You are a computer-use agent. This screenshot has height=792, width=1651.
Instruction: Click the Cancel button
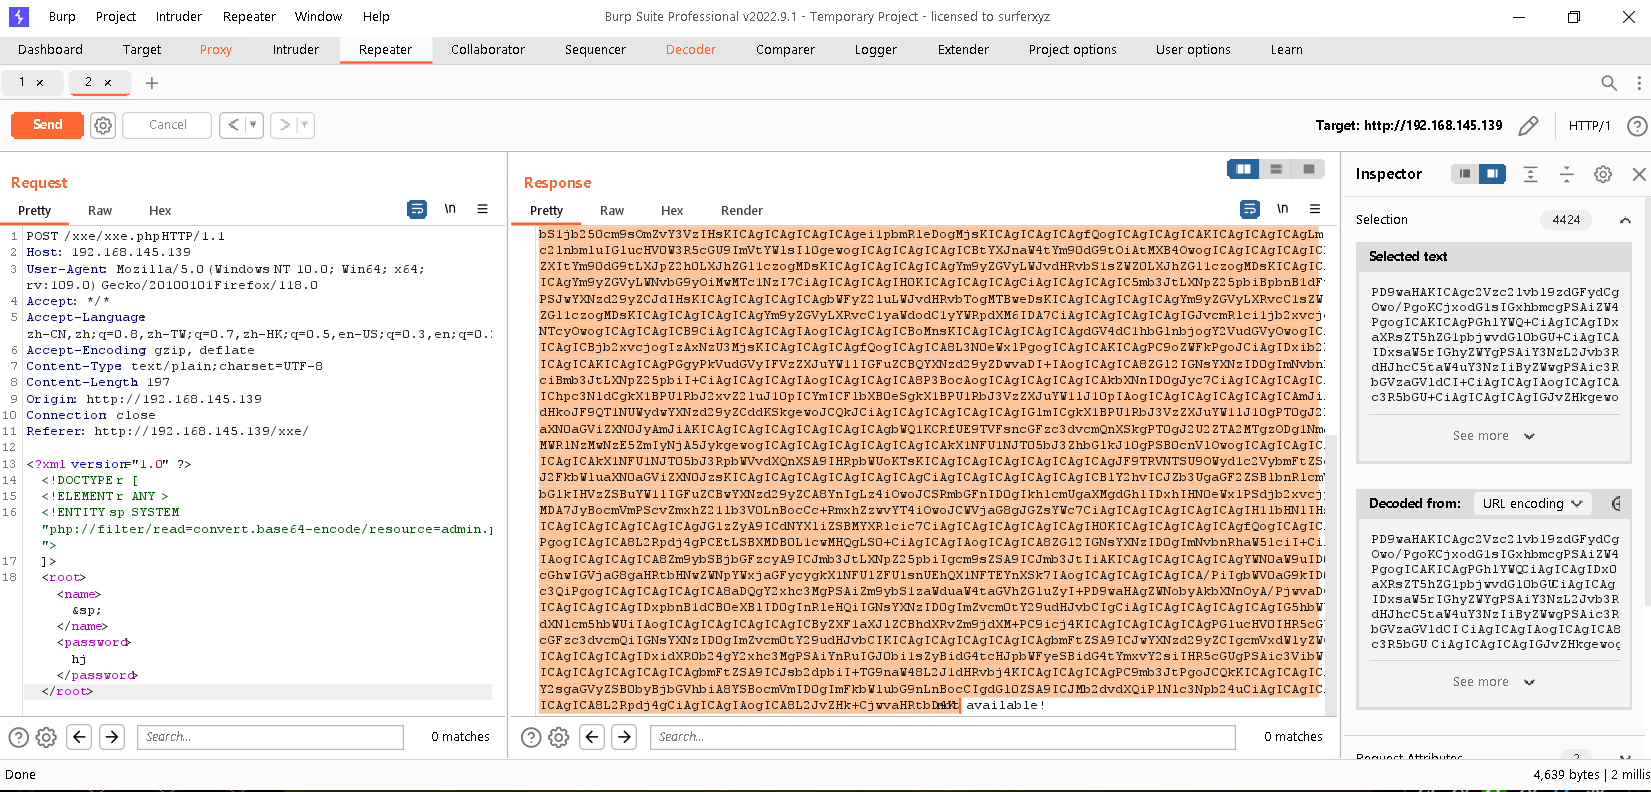click(167, 125)
